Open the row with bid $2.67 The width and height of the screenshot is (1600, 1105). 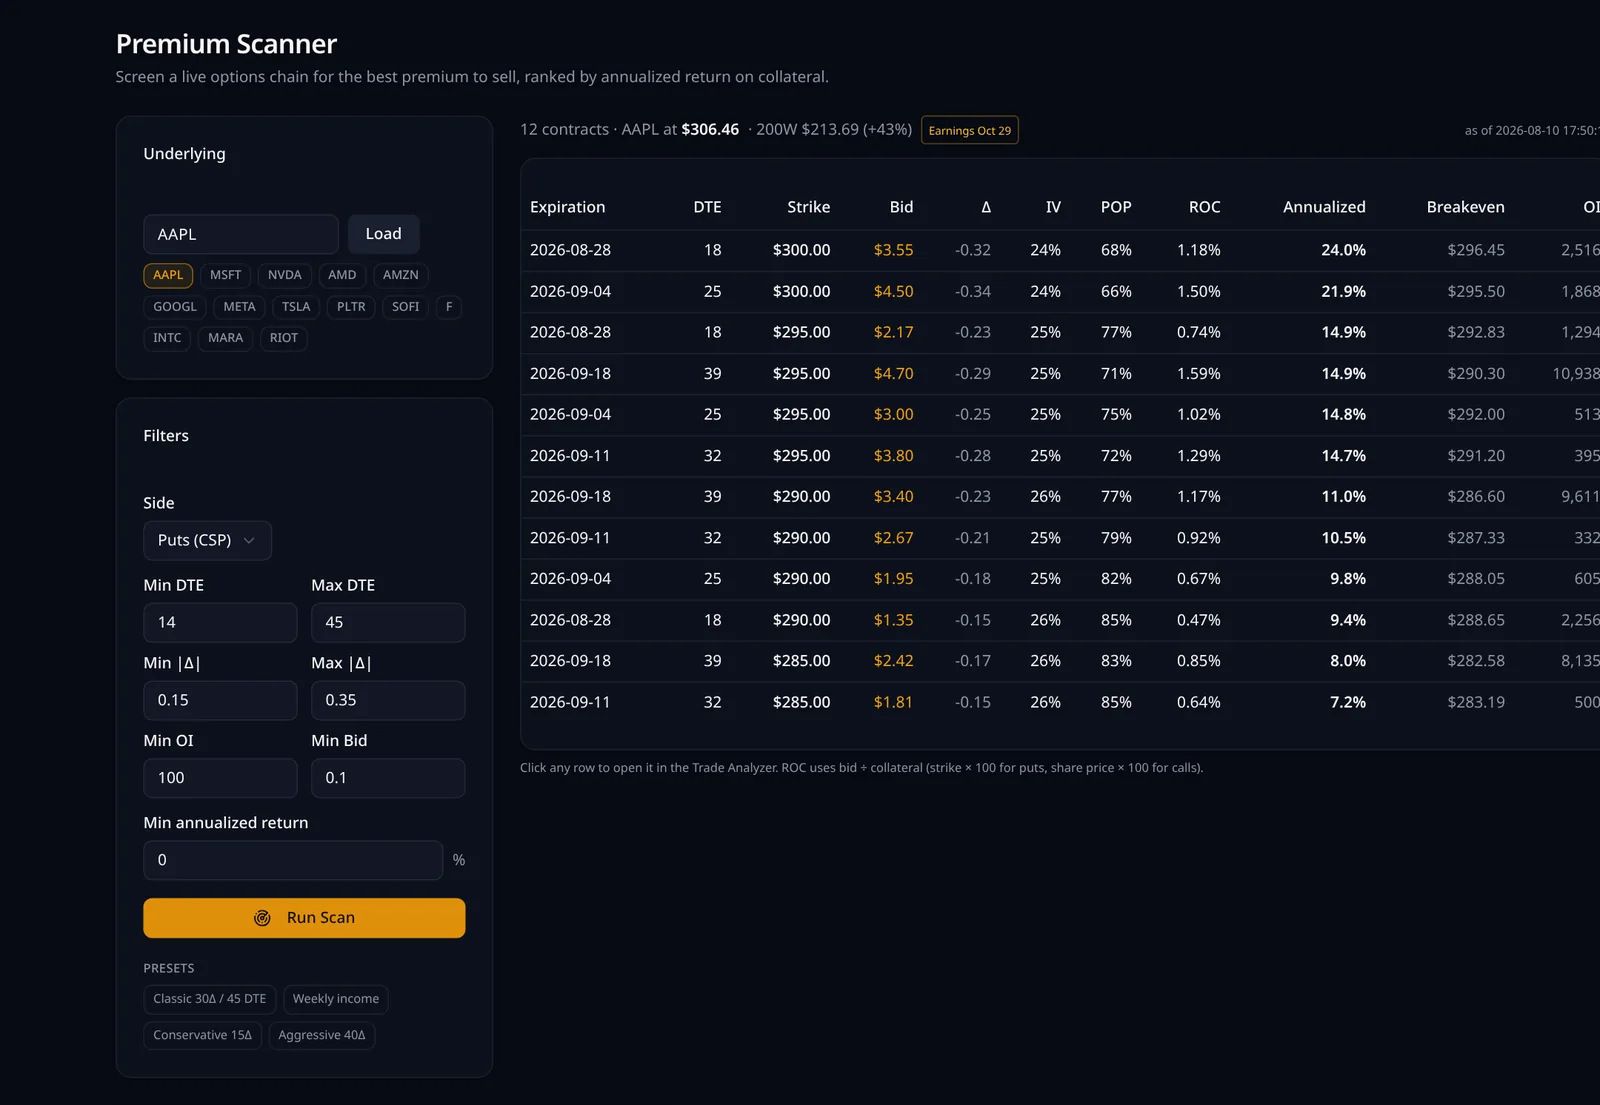(x=1060, y=538)
